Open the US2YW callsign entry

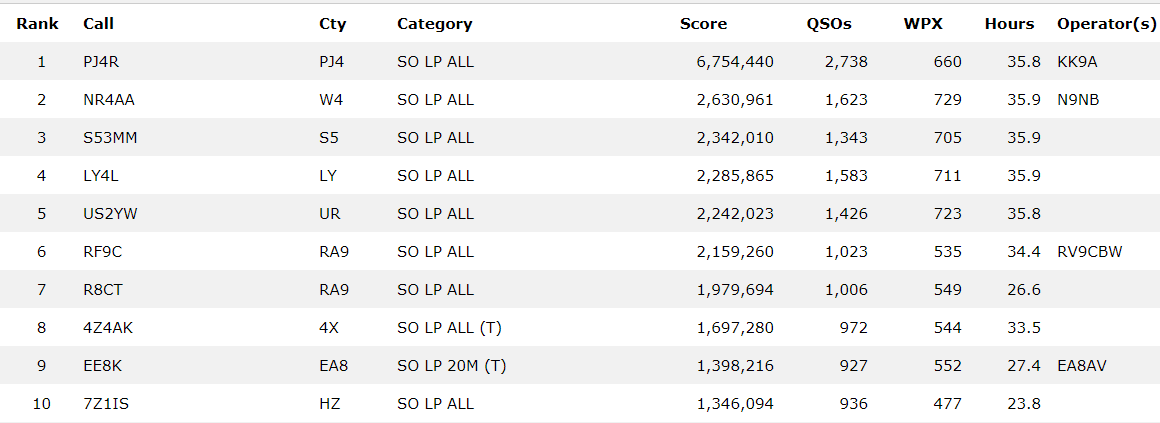(109, 214)
